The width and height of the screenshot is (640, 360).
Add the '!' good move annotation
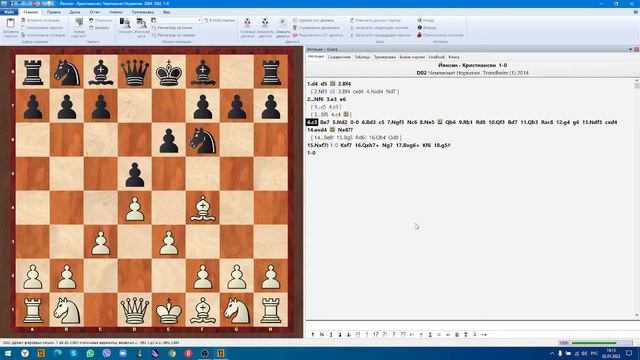click(367, 335)
